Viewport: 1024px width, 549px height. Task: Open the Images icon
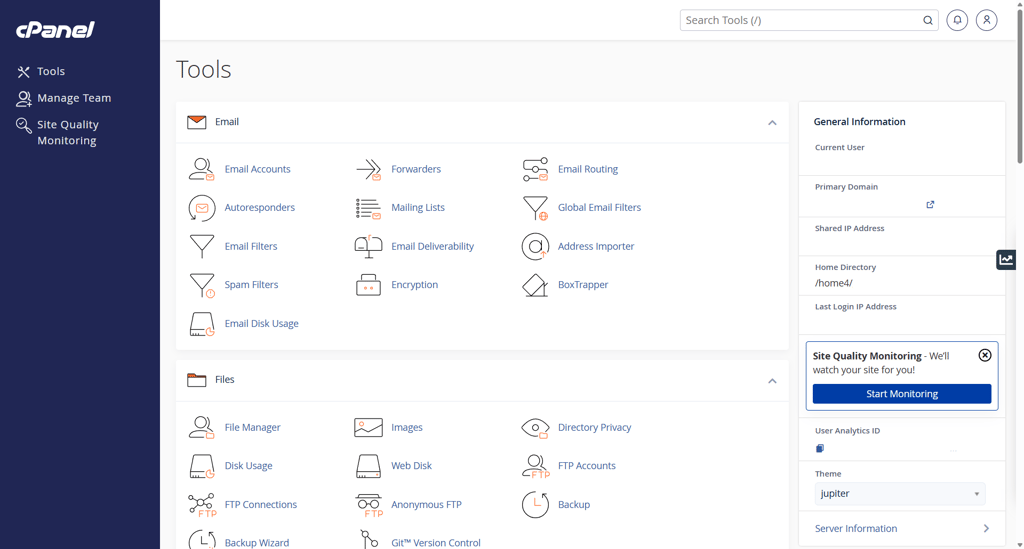pyautogui.click(x=368, y=428)
